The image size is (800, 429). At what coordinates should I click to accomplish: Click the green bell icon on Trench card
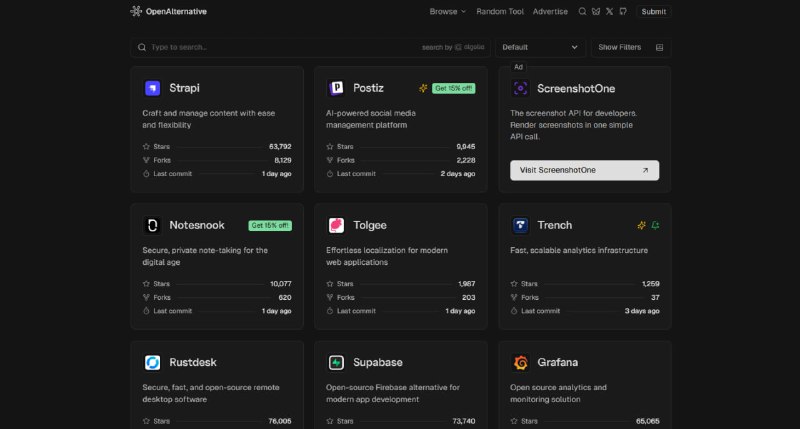(655, 225)
